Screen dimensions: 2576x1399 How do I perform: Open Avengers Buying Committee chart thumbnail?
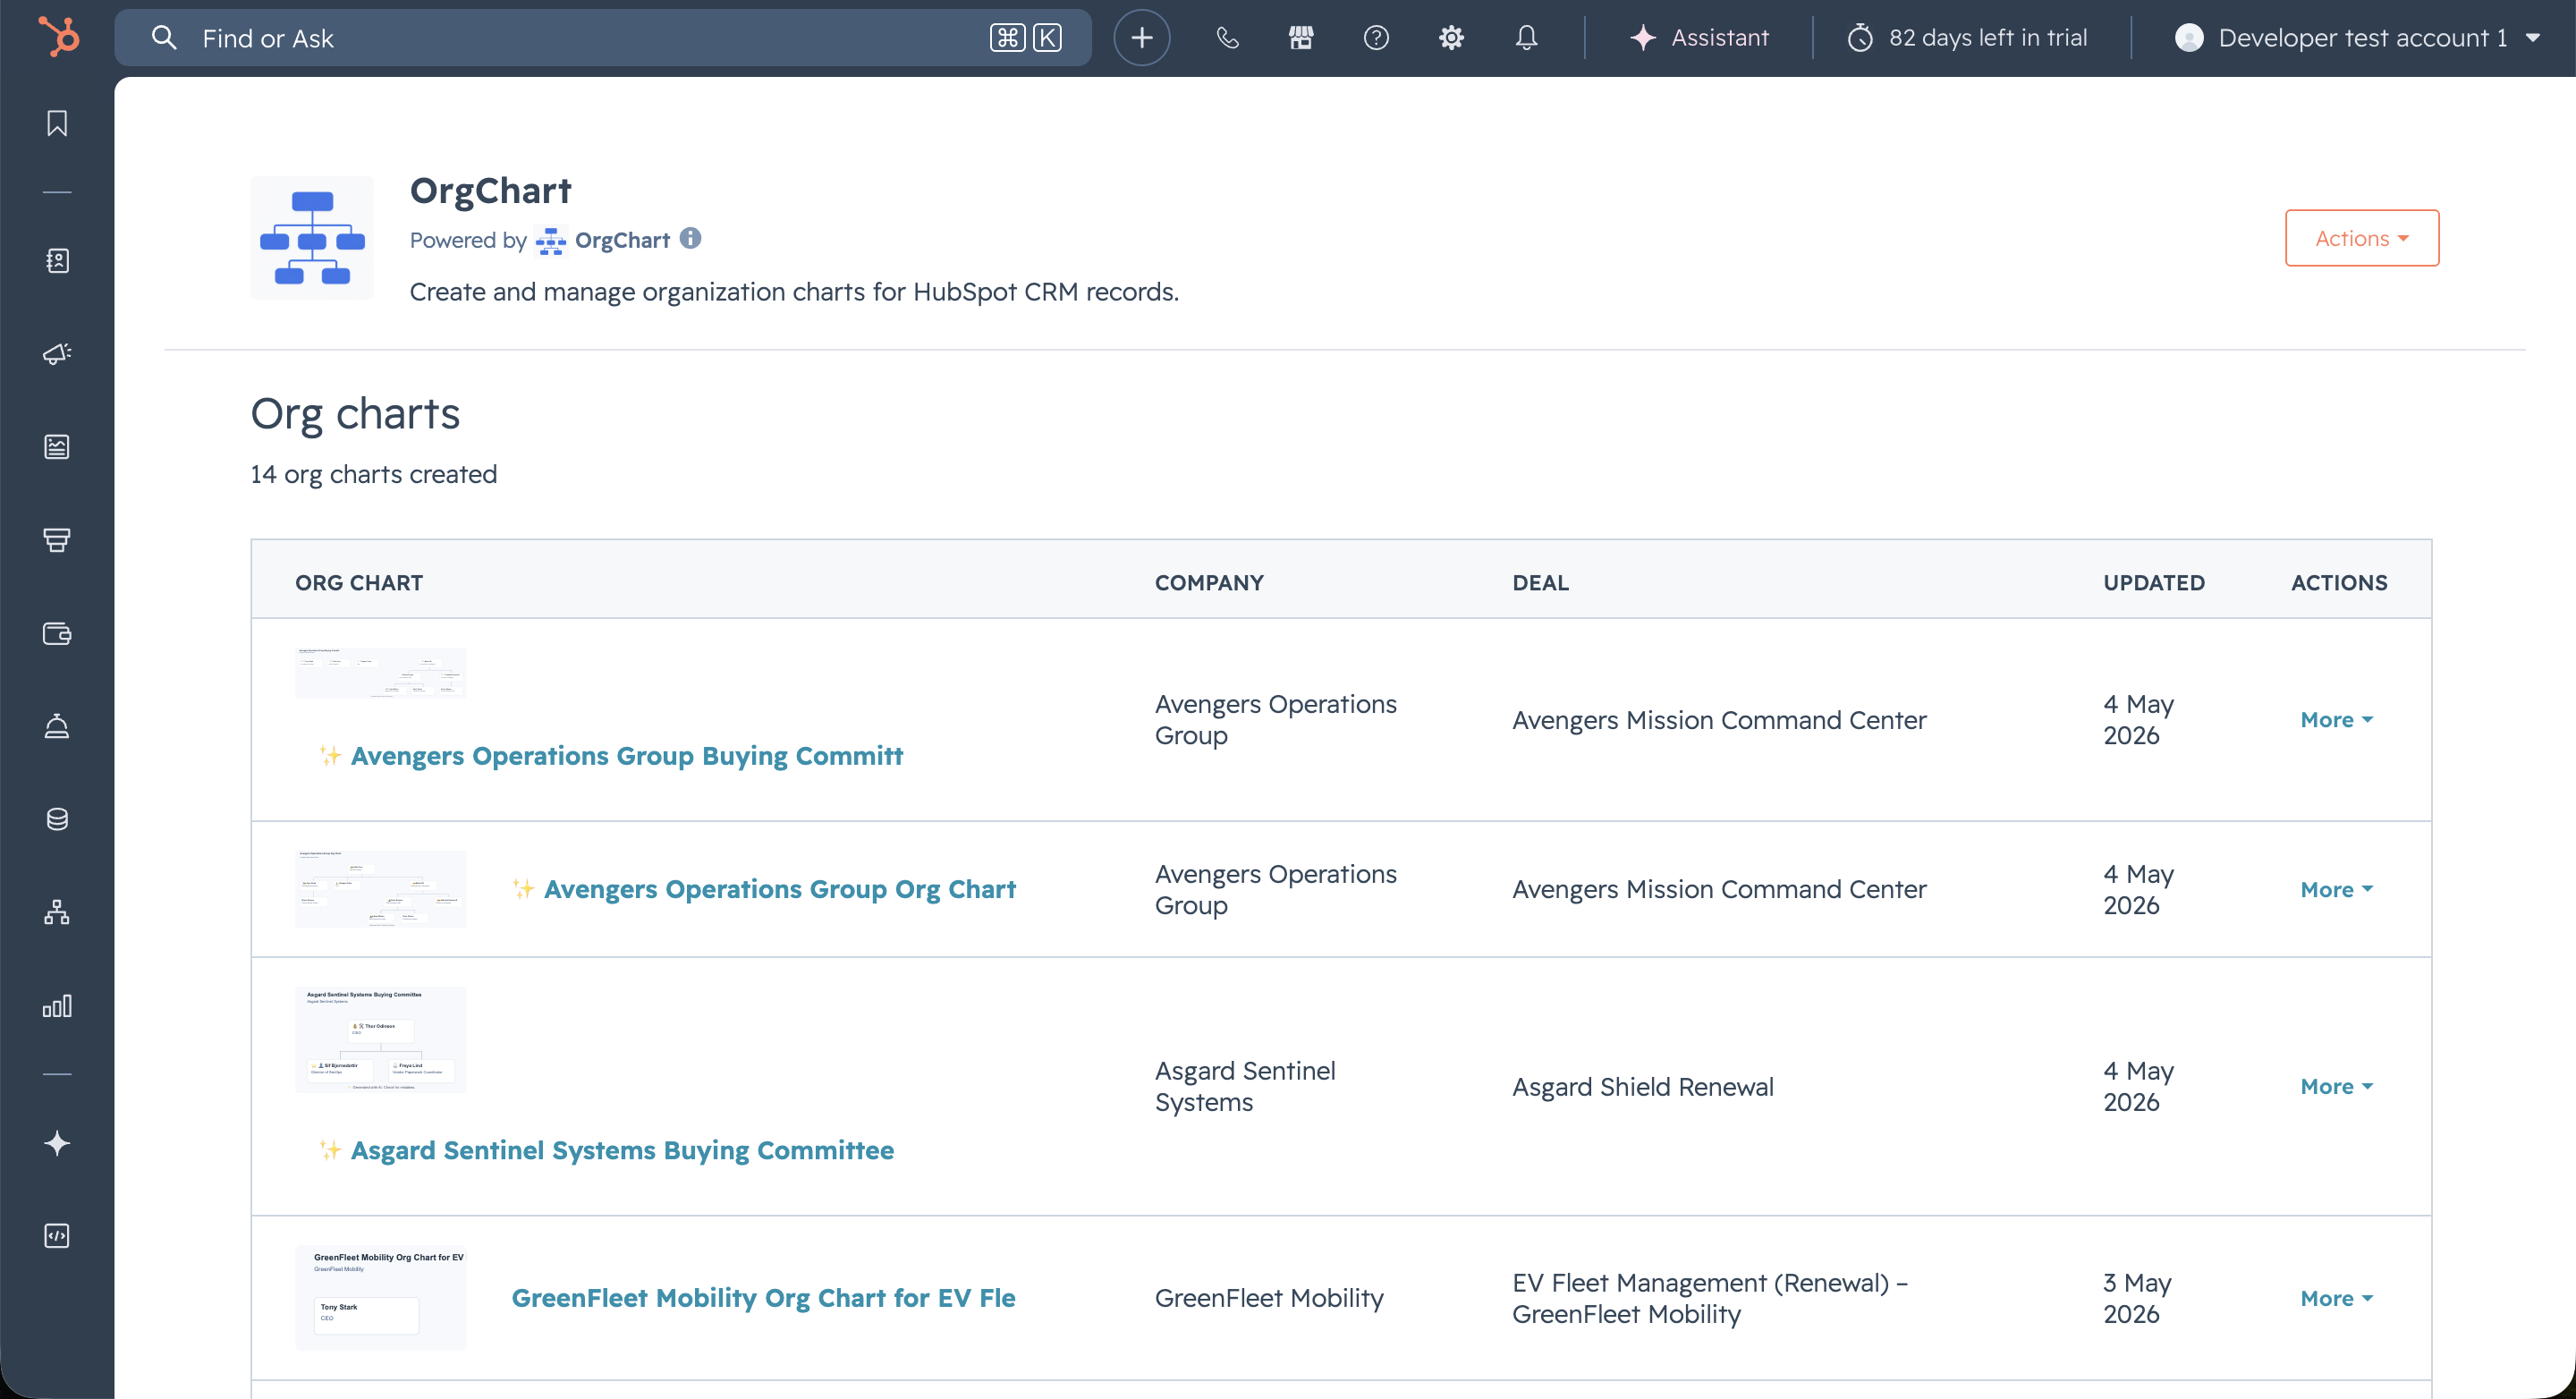(381, 673)
